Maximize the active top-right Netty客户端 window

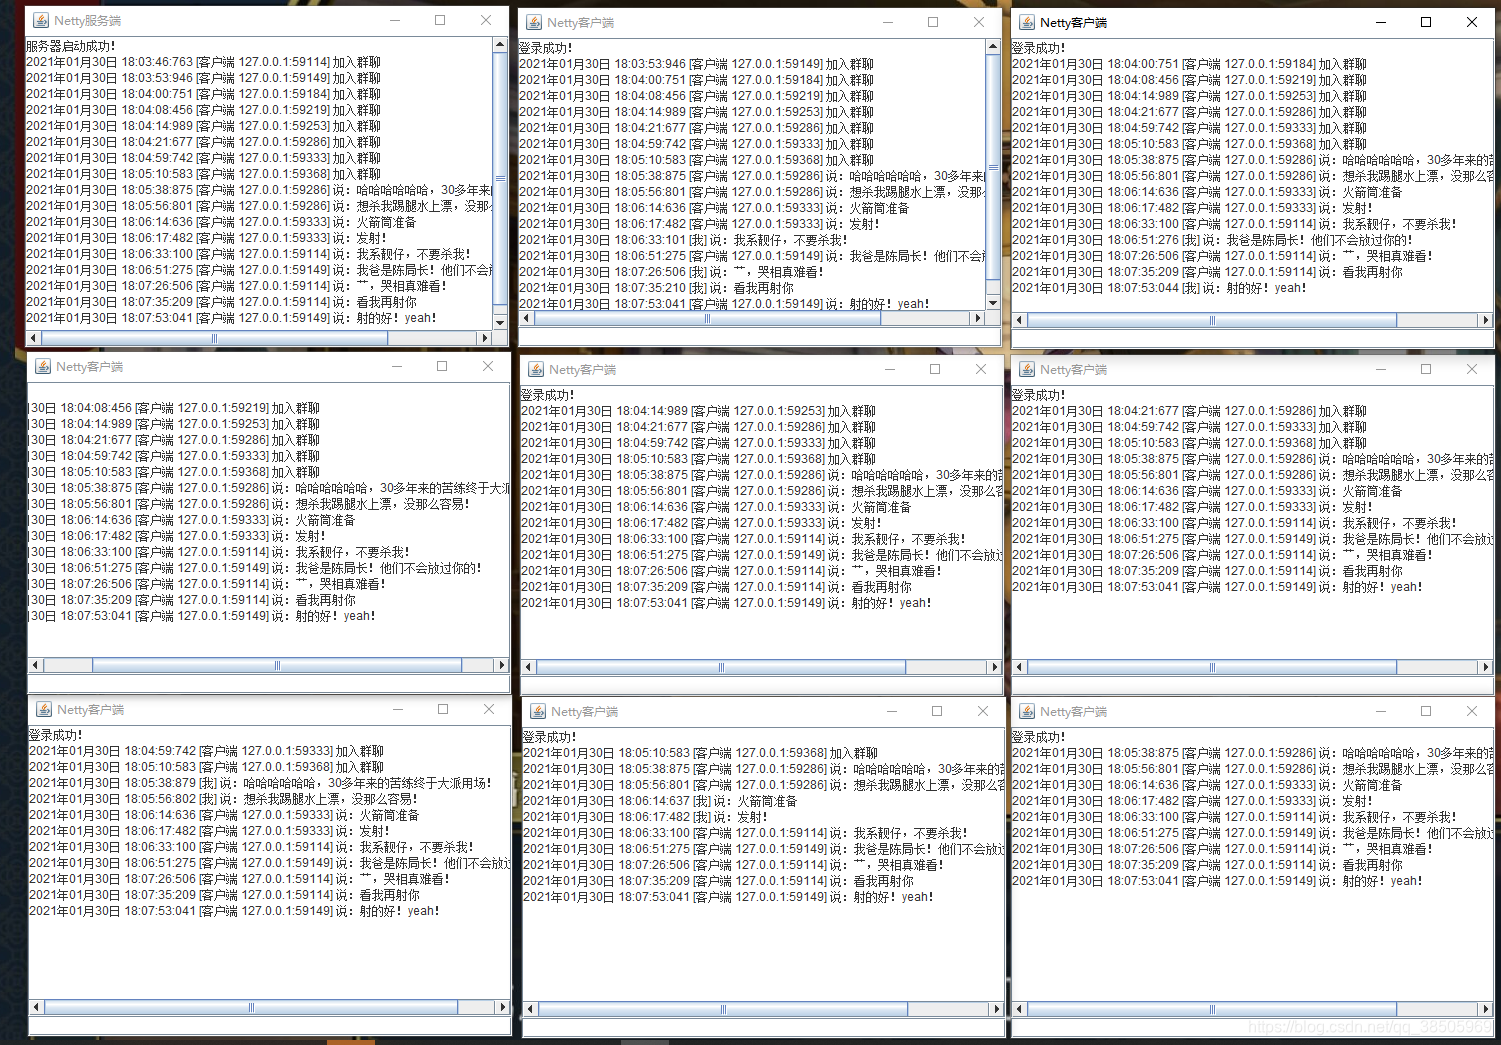coord(1426,22)
